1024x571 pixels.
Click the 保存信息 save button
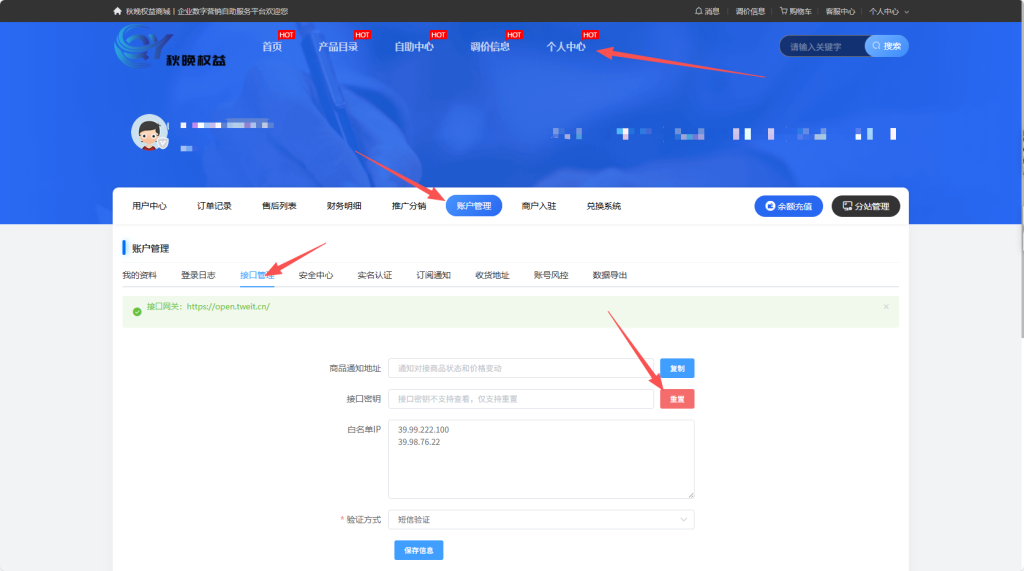coord(418,550)
